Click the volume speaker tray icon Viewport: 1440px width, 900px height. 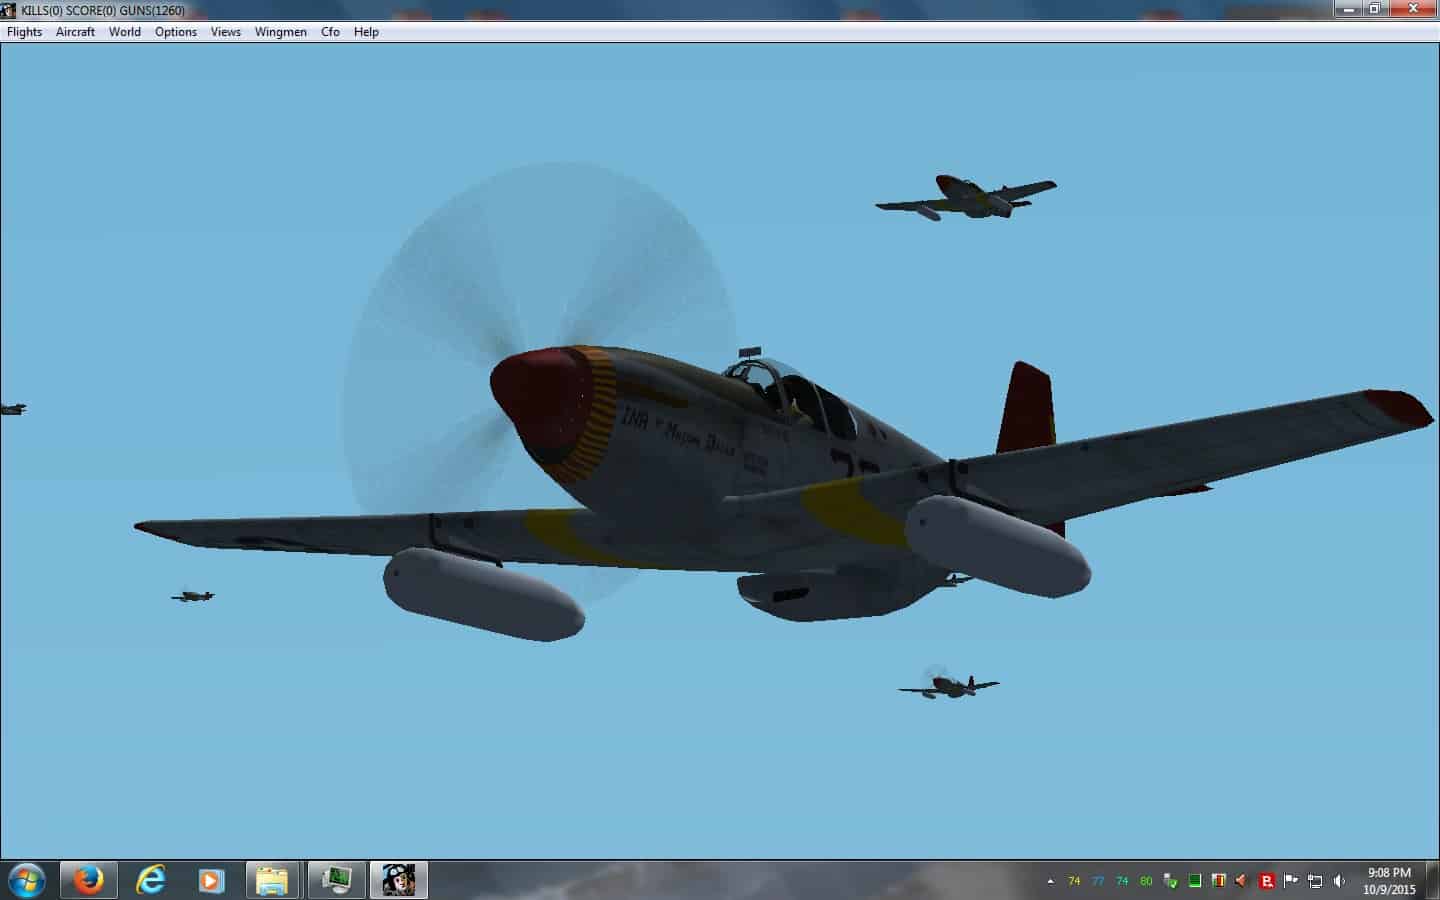1339,881
